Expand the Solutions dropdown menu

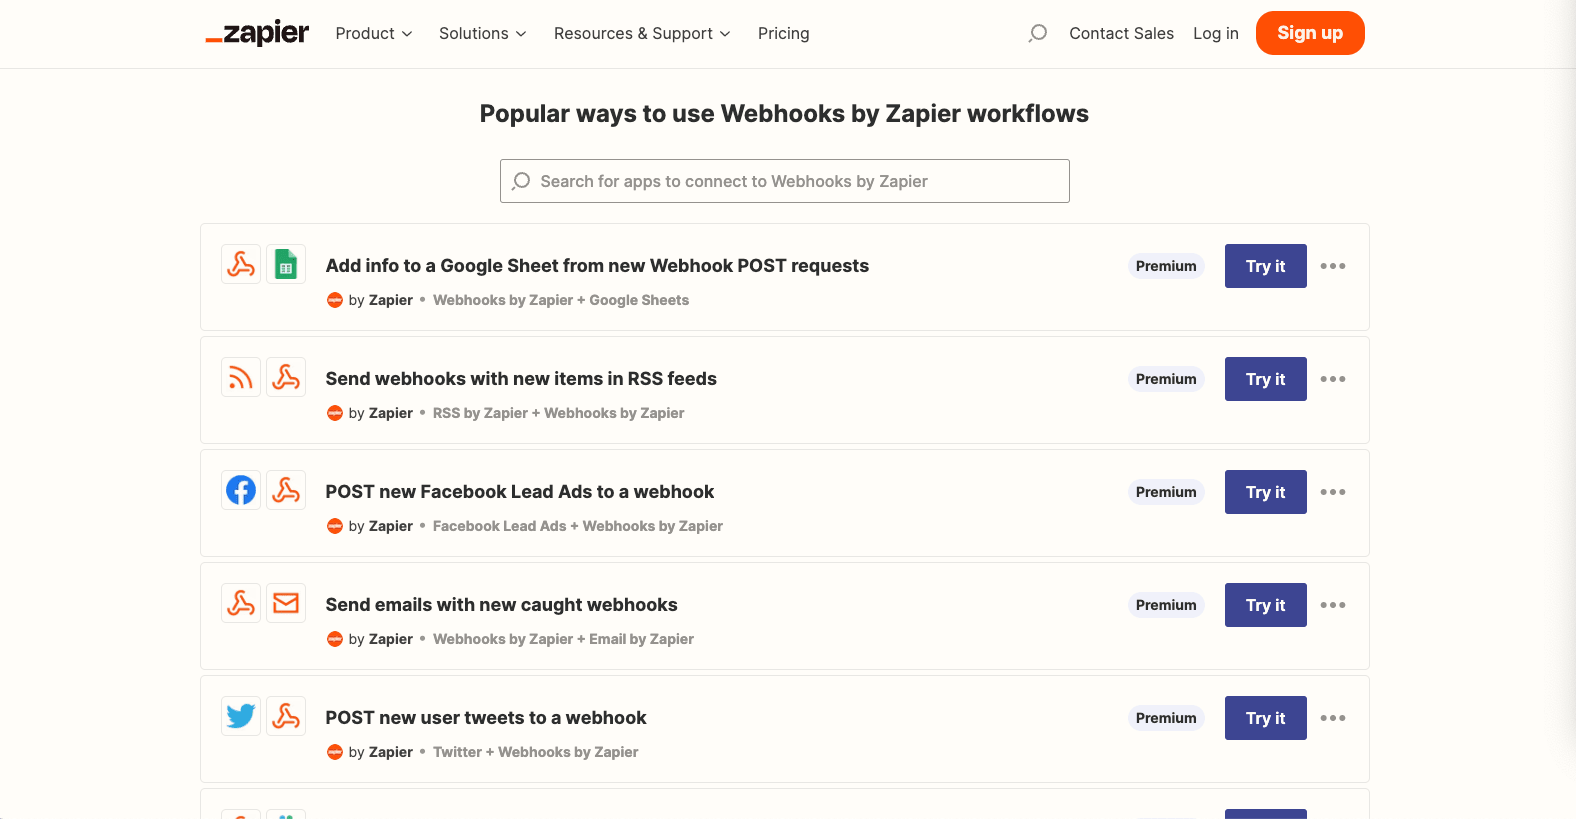pos(482,34)
